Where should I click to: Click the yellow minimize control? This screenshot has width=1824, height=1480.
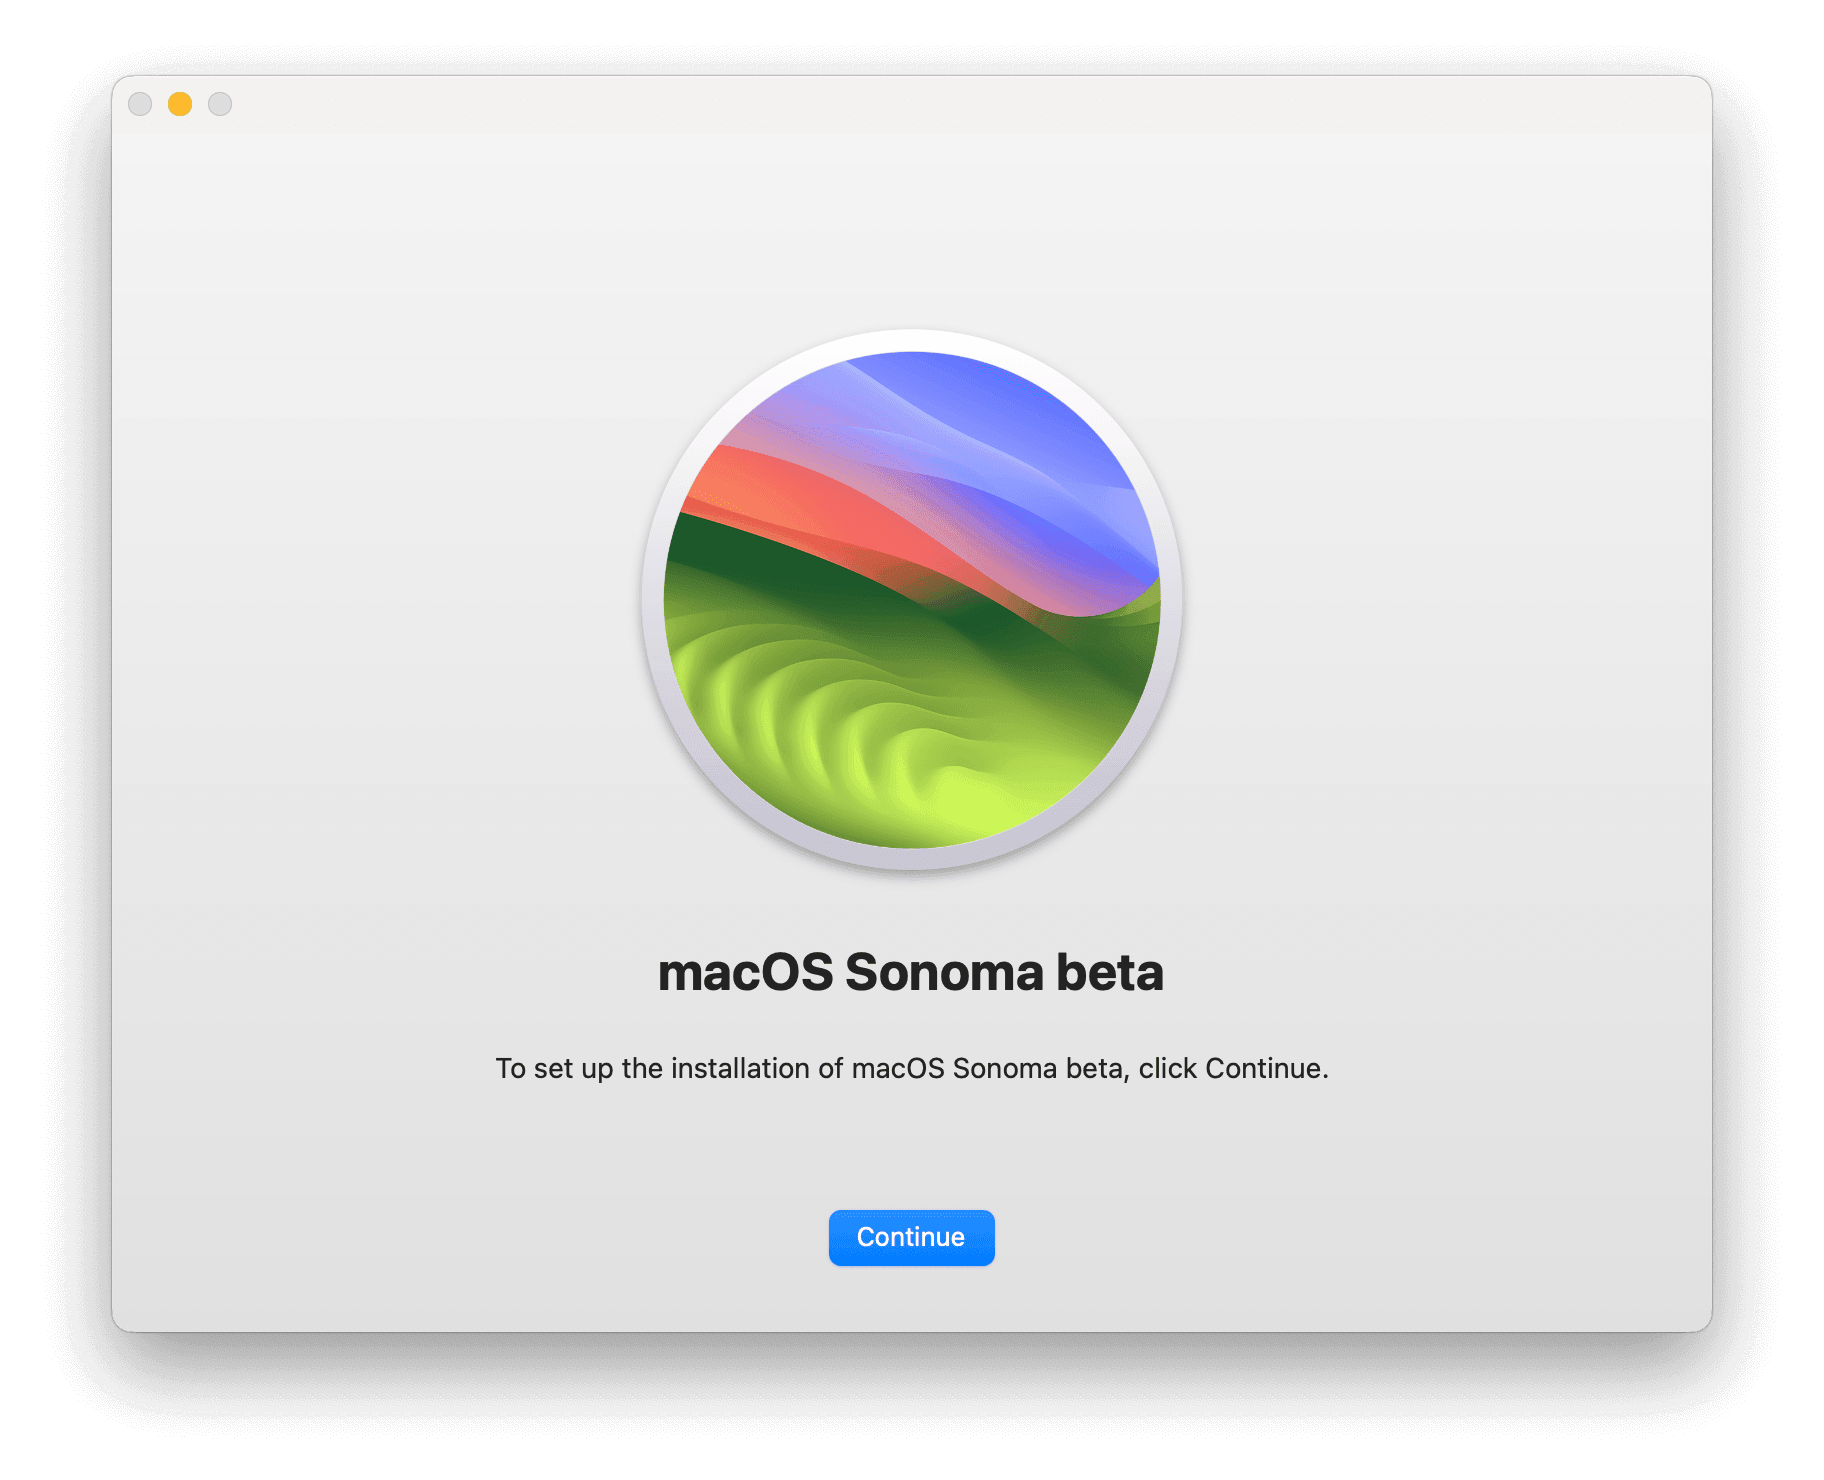coord(180,104)
